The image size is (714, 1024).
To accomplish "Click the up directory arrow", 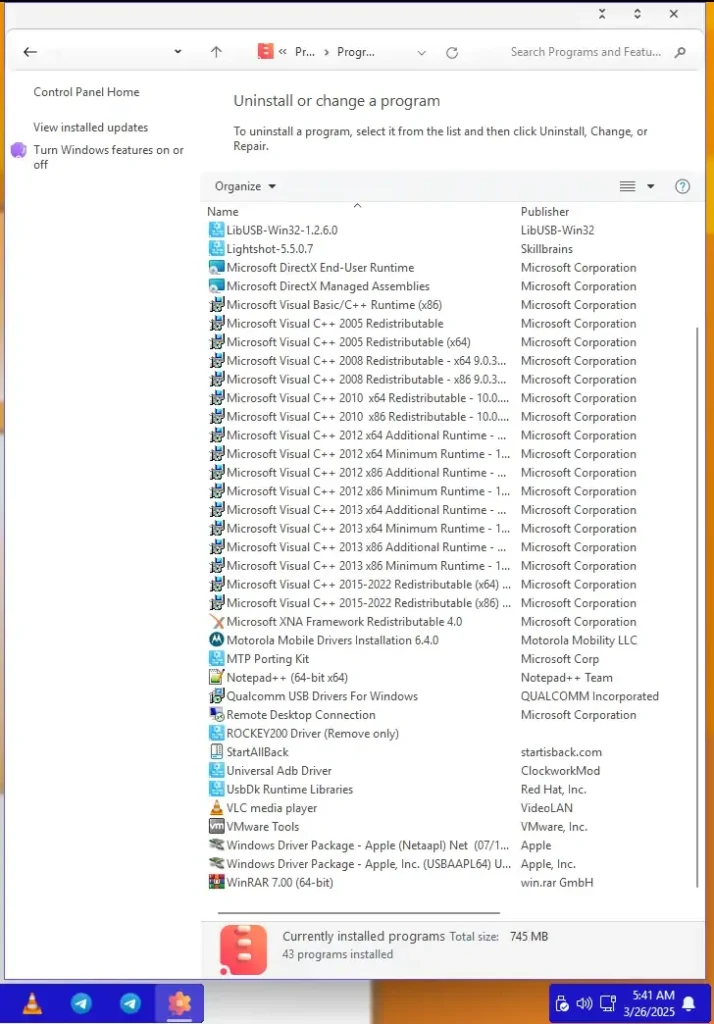I will pos(216,52).
